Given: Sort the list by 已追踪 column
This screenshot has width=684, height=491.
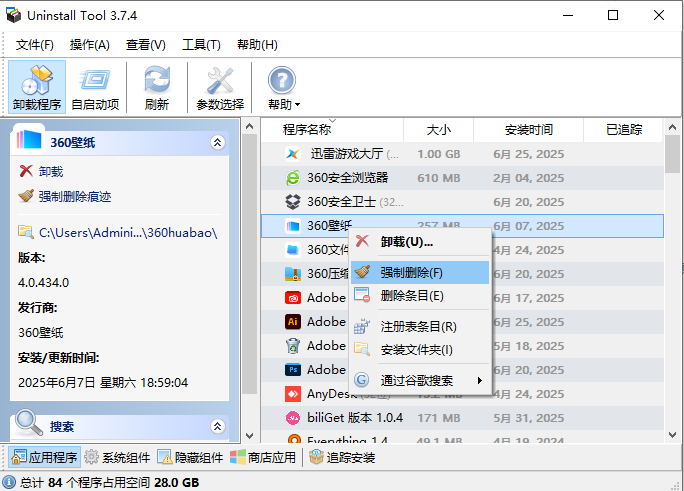Looking at the screenshot, I should 623,130.
